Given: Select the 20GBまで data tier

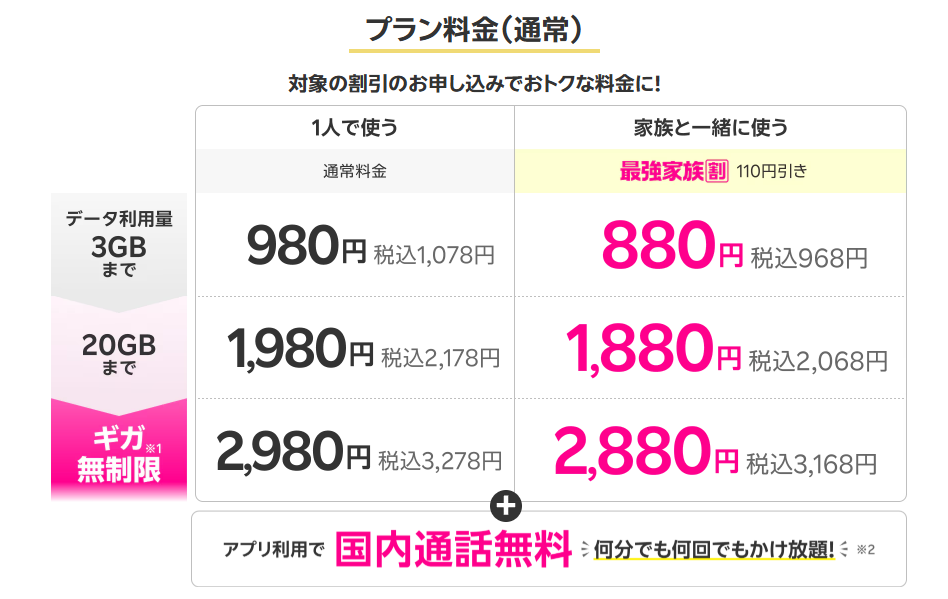Looking at the screenshot, I should pos(119,353).
